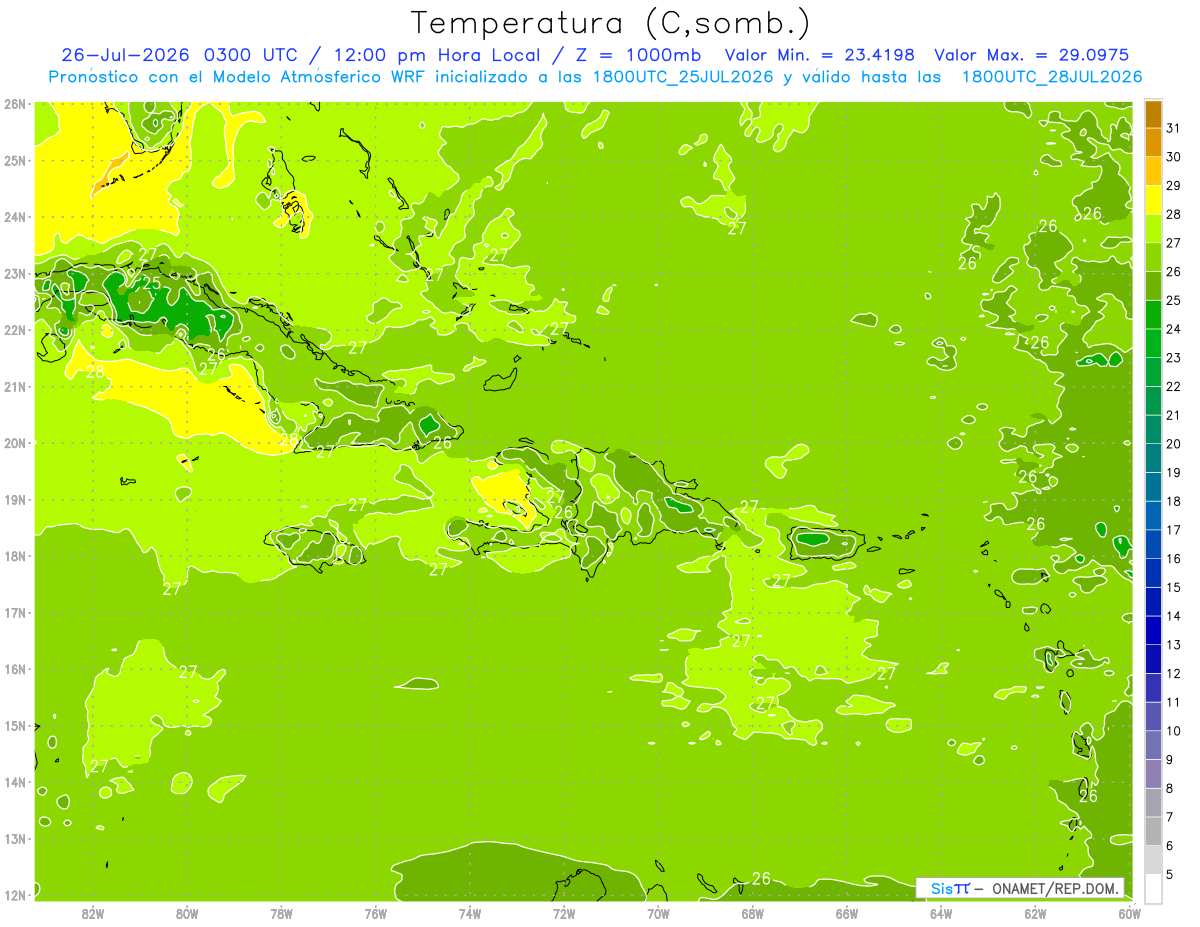The width and height of the screenshot is (1200, 927).
Task: Click the '20N' latitude axis label
Action: click(14, 443)
